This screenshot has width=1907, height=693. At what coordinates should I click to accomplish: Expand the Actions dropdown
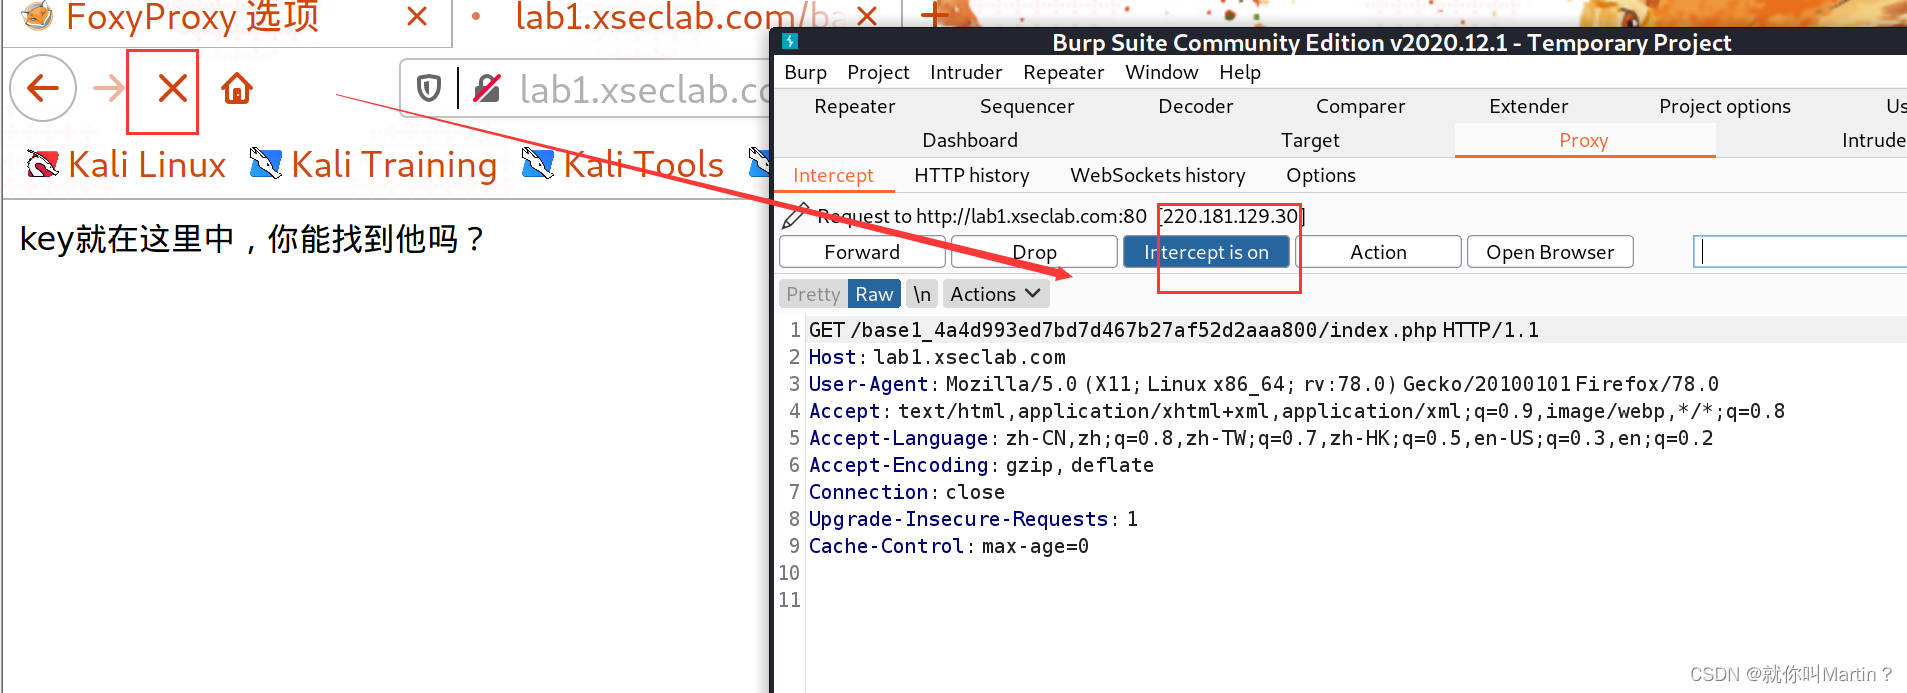tap(996, 294)
